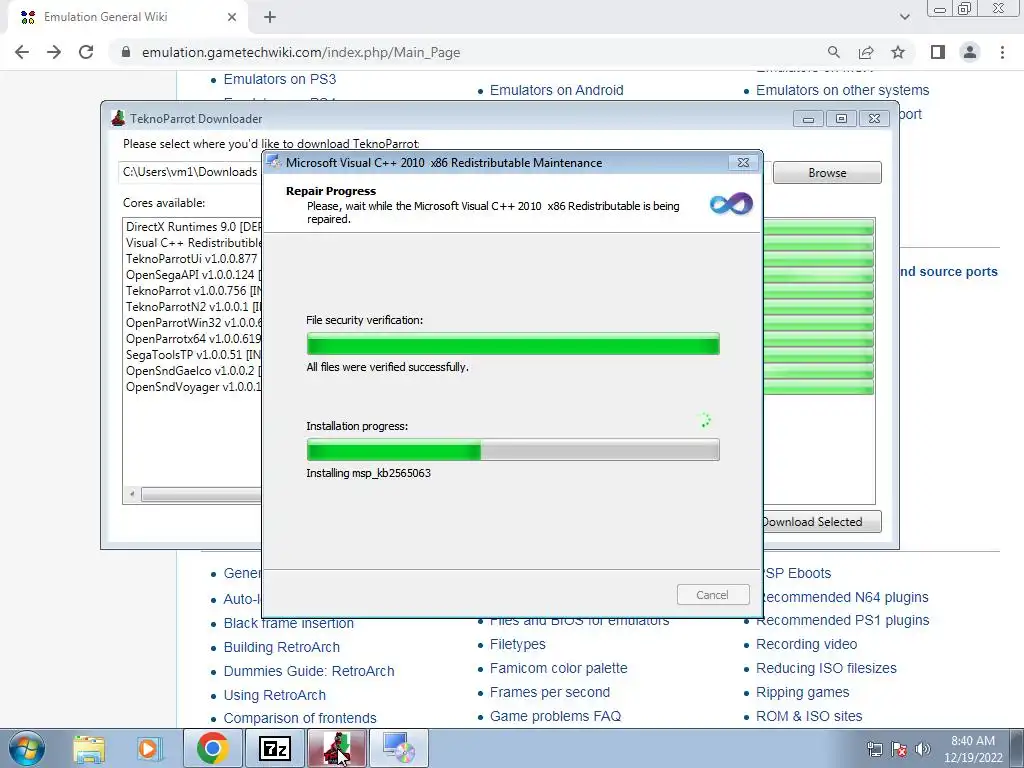
Task: Open Game problems FAQ link
Action: [x=555, y=716]
